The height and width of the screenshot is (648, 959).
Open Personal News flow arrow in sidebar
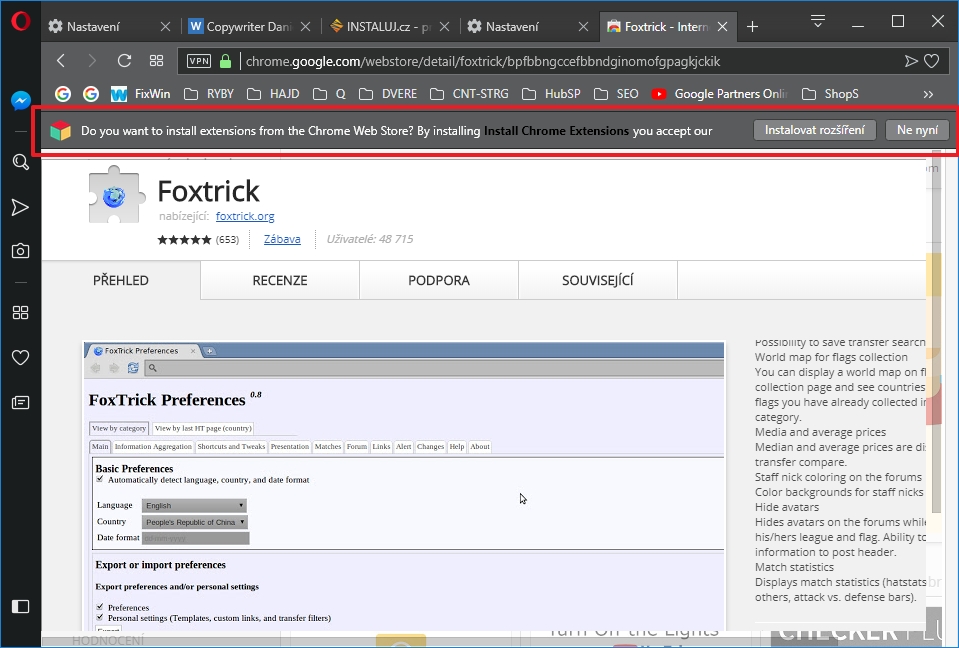coord(20,207)
